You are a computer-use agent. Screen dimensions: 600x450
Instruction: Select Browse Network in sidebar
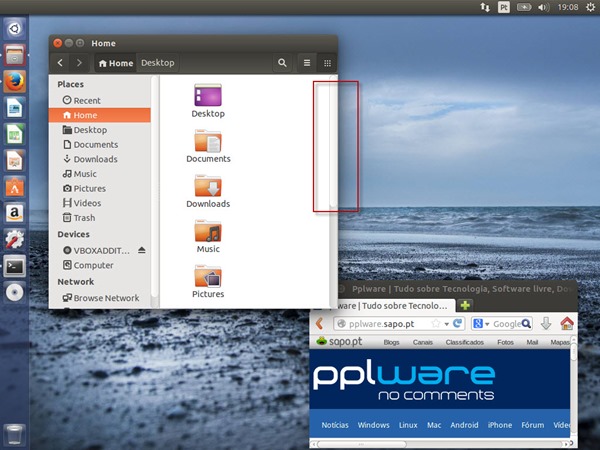[x=99, y=298]
